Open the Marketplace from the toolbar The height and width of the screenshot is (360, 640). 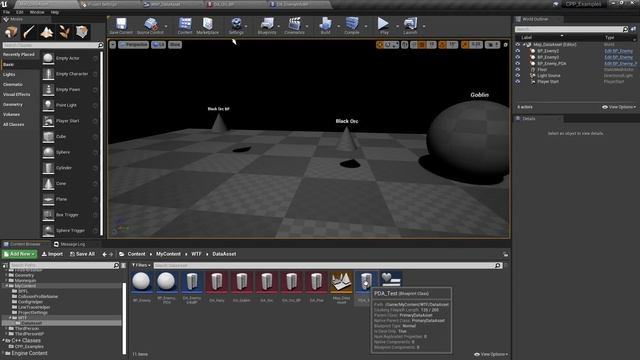pyautogui.click(x=207, y=26)
